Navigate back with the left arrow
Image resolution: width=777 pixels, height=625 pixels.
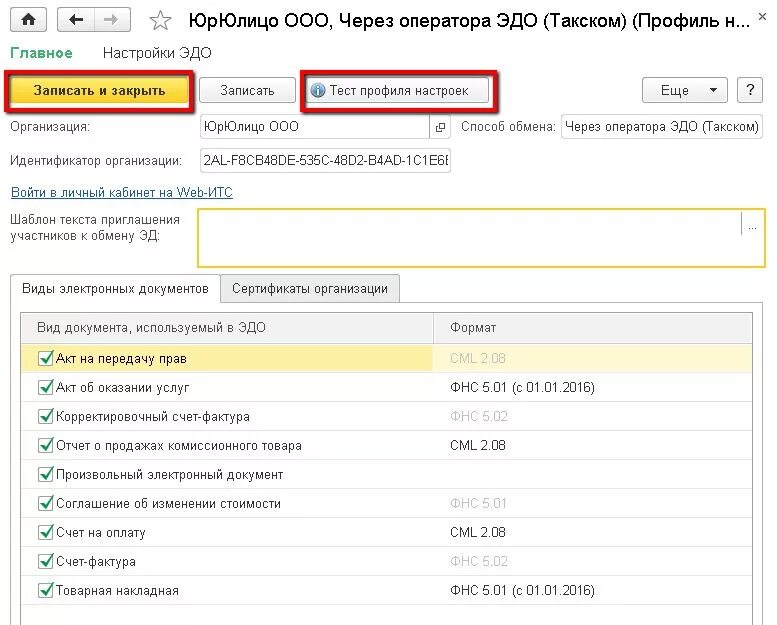(x=76, y=20)
